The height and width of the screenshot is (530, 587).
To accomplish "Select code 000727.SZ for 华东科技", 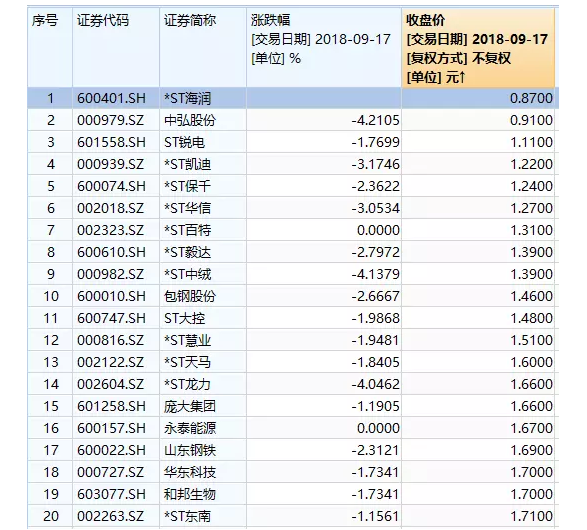I will pos(116,472).
